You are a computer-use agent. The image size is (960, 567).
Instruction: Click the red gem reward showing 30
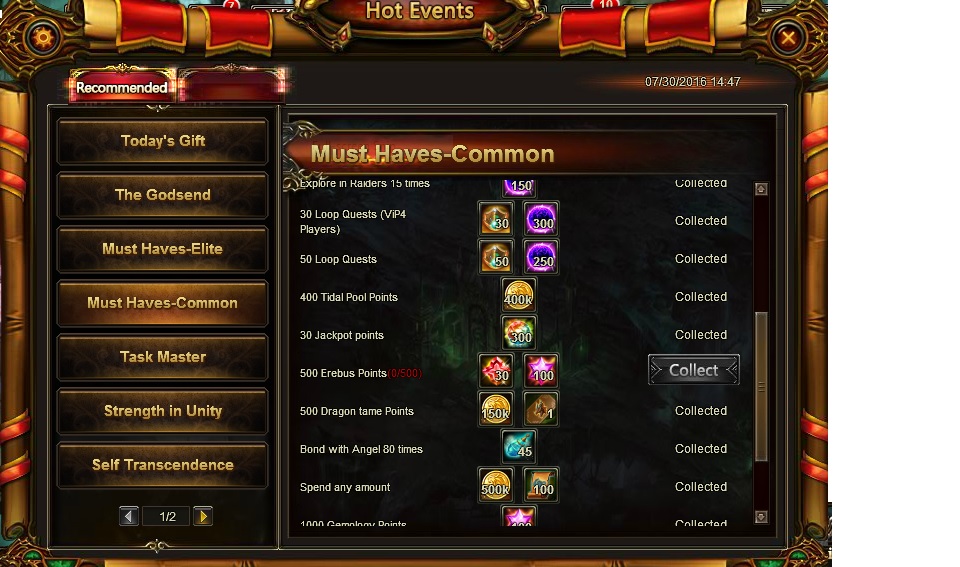(495, 372)
